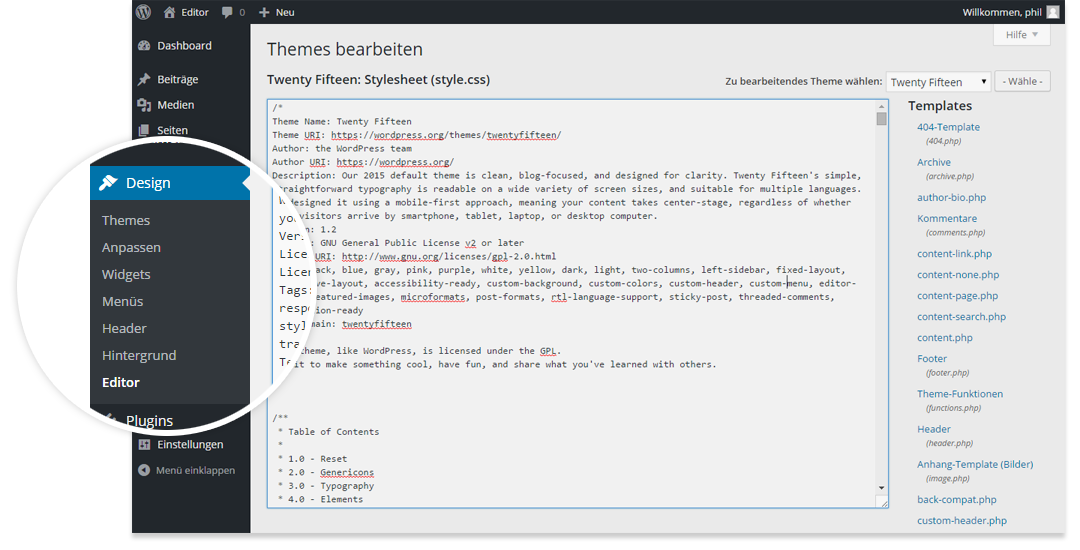Click the editor scrollbar down arrow
This screenshot has height=550, width=1080.
881,487
